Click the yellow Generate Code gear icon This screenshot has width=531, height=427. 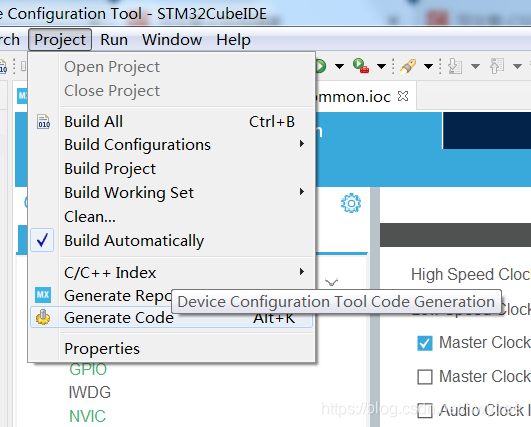(43, 318)
